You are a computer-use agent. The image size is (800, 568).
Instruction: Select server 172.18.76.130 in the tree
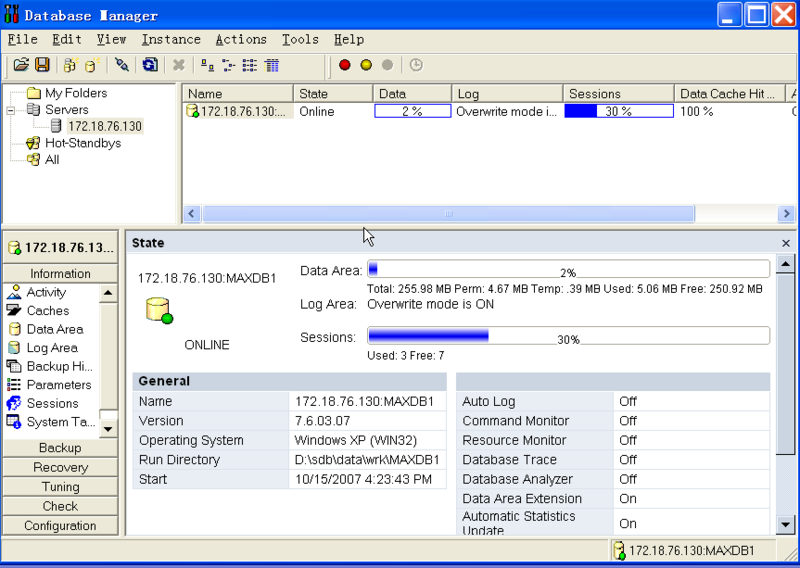tap(104, 126)
